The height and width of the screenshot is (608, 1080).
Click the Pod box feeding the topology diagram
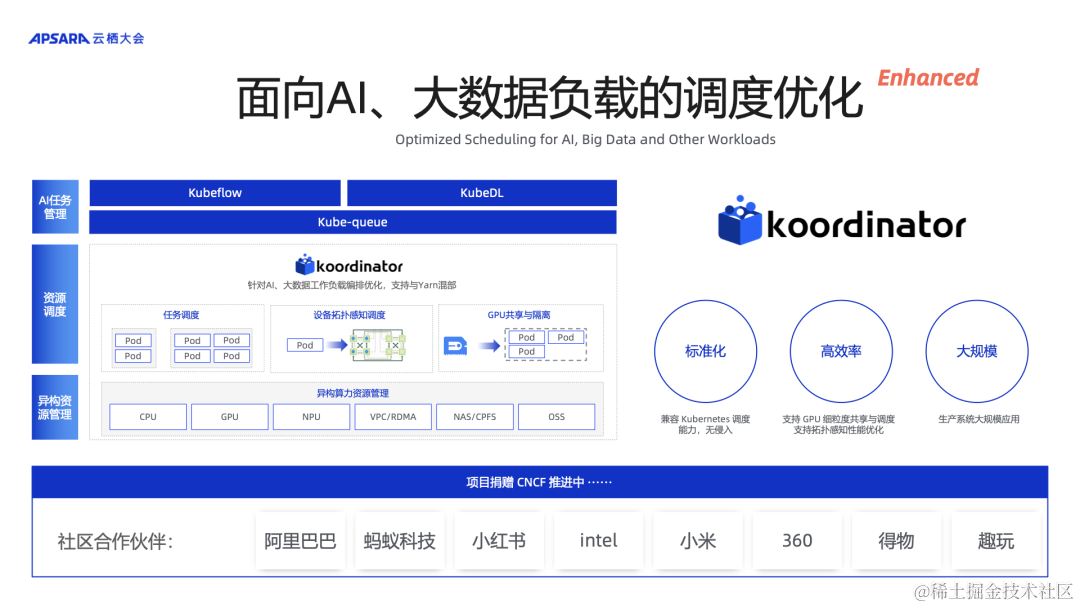tap(305, 345)
